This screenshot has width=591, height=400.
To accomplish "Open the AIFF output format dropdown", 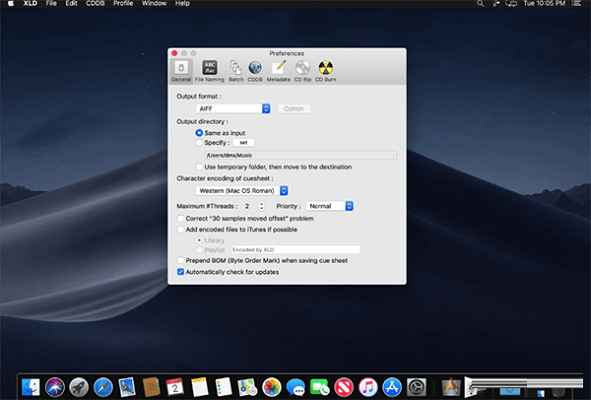I will tap(233, 109).
